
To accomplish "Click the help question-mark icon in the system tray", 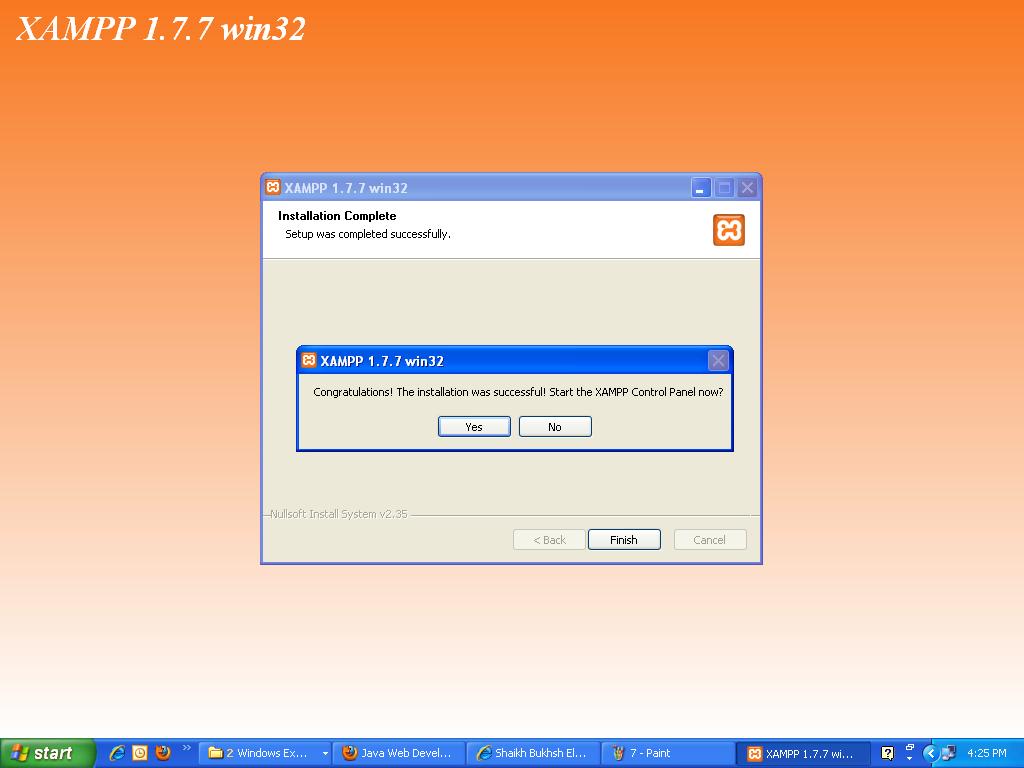I will point(886,753).
